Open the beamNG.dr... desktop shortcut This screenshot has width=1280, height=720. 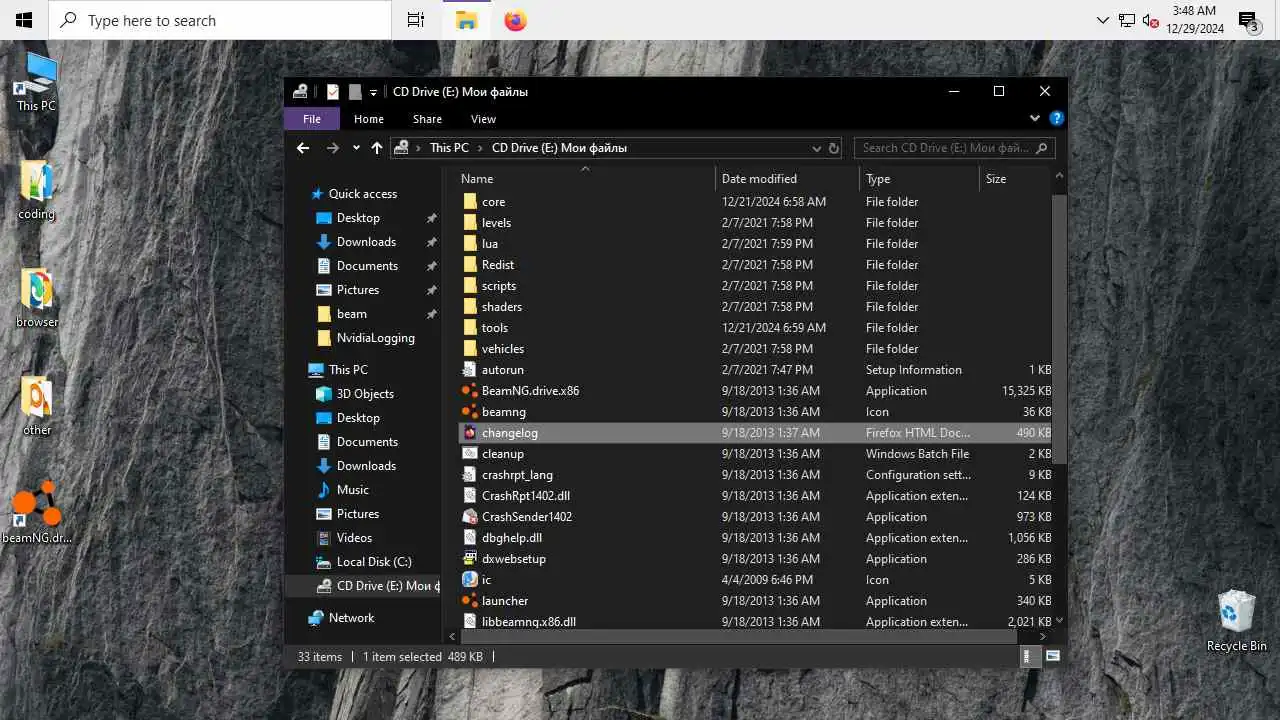(37, 513)
